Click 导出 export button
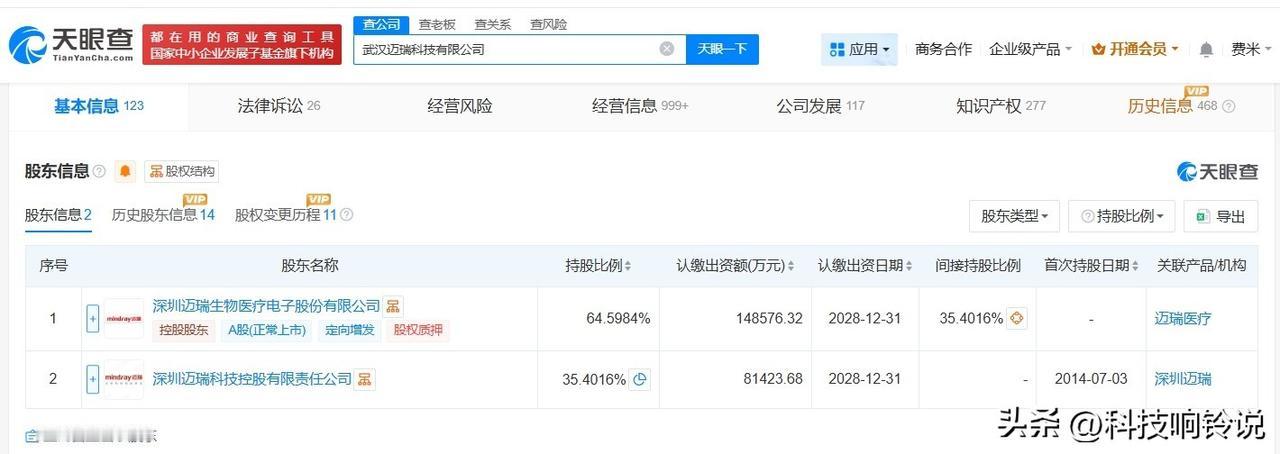Image resolution: width=1280 pixels, height=454 pixels. pyautogui.click(x=1220, y=216)
